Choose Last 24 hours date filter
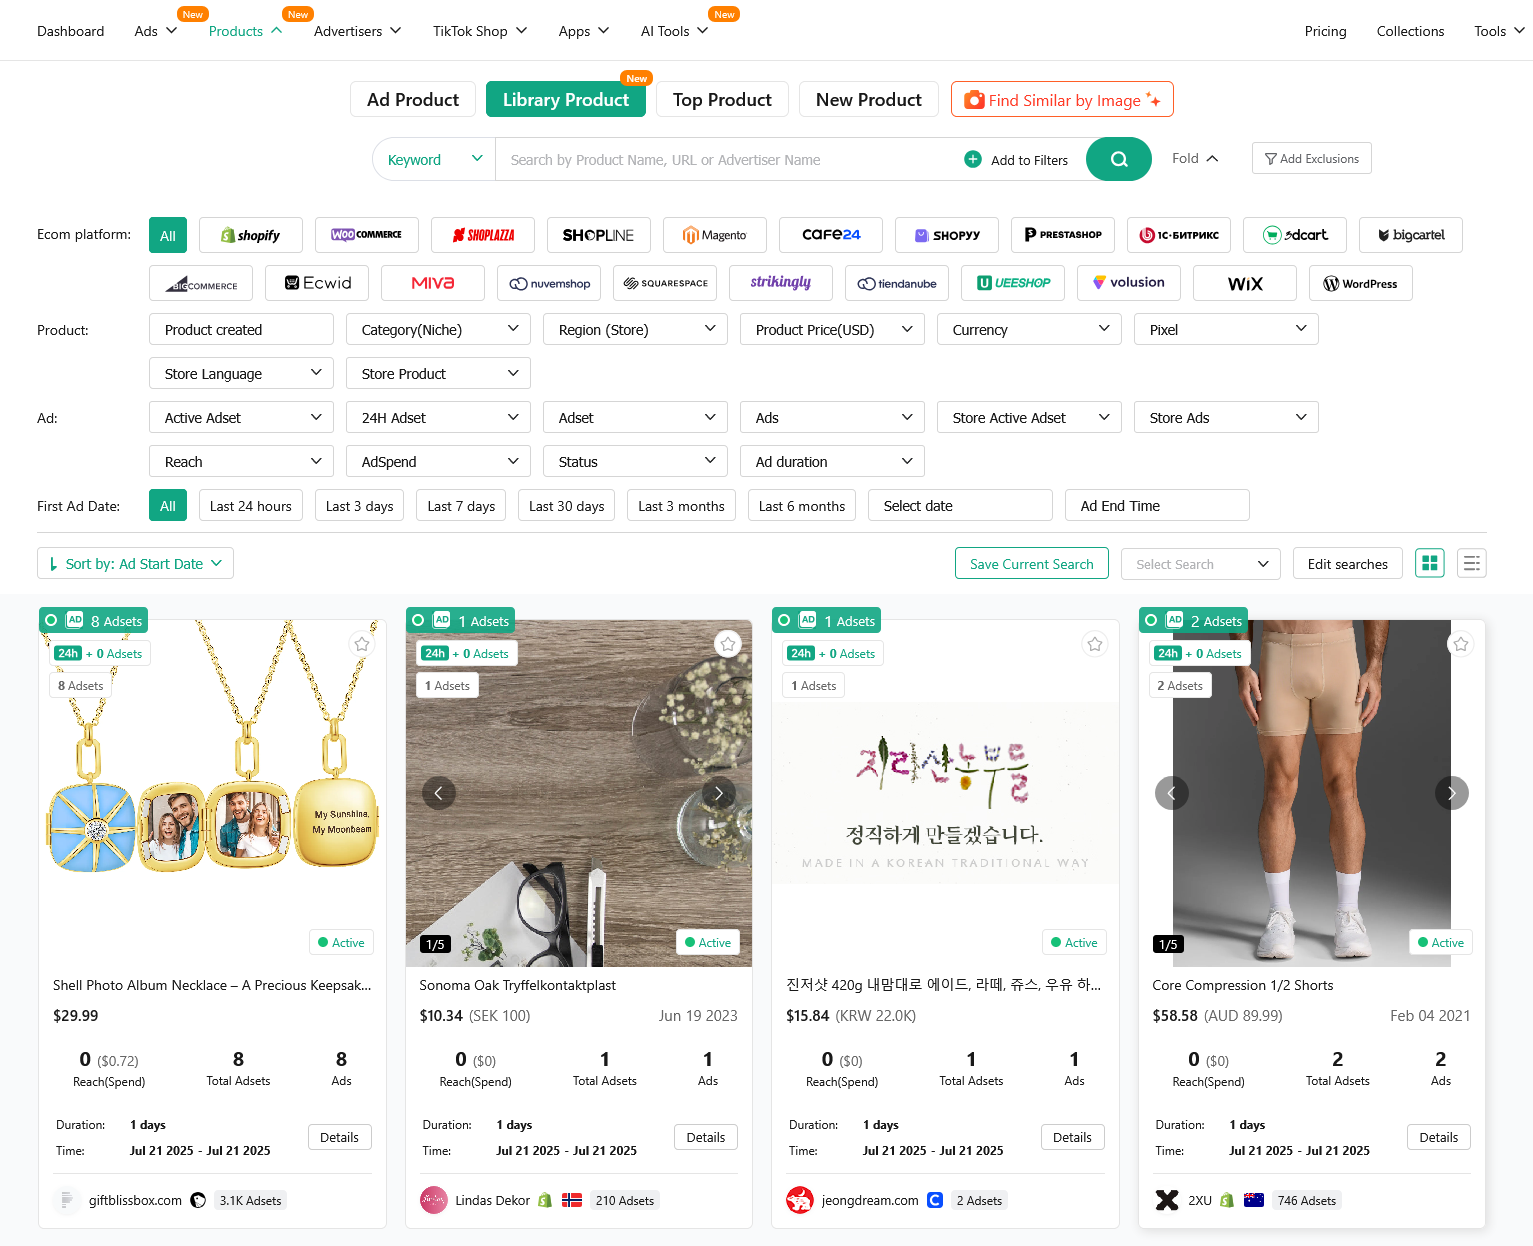 [251, 505]
